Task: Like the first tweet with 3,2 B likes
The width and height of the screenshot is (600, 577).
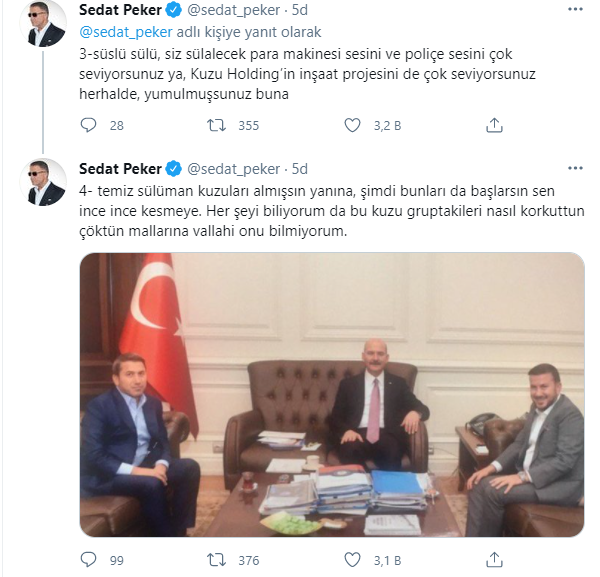Action: 352,125
